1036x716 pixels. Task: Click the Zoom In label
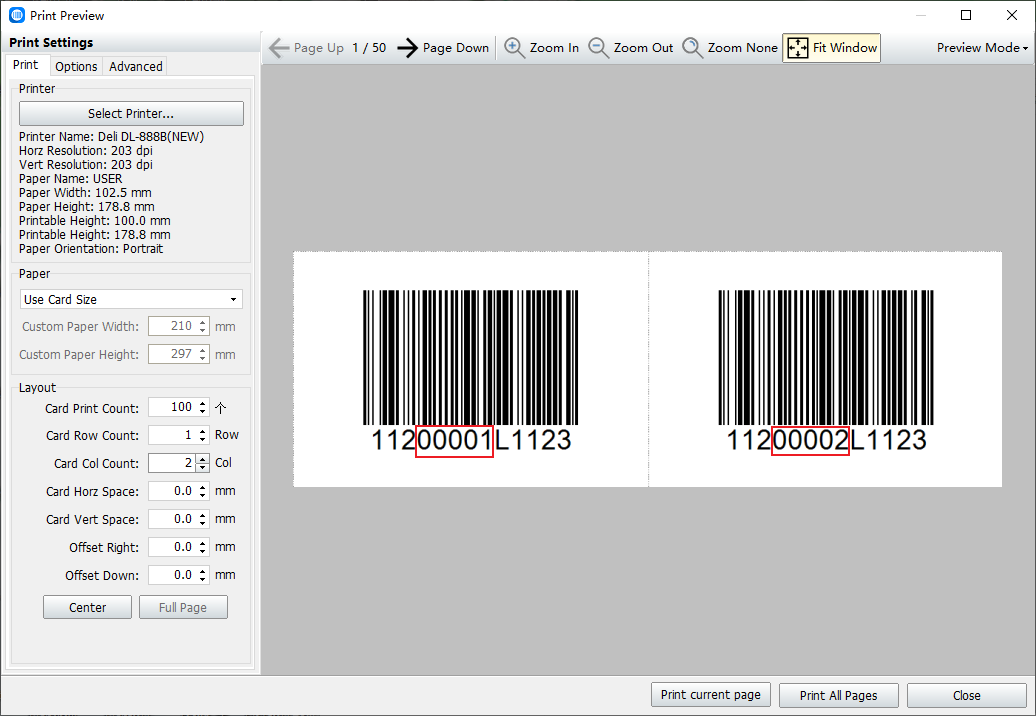tap(554, 48)
